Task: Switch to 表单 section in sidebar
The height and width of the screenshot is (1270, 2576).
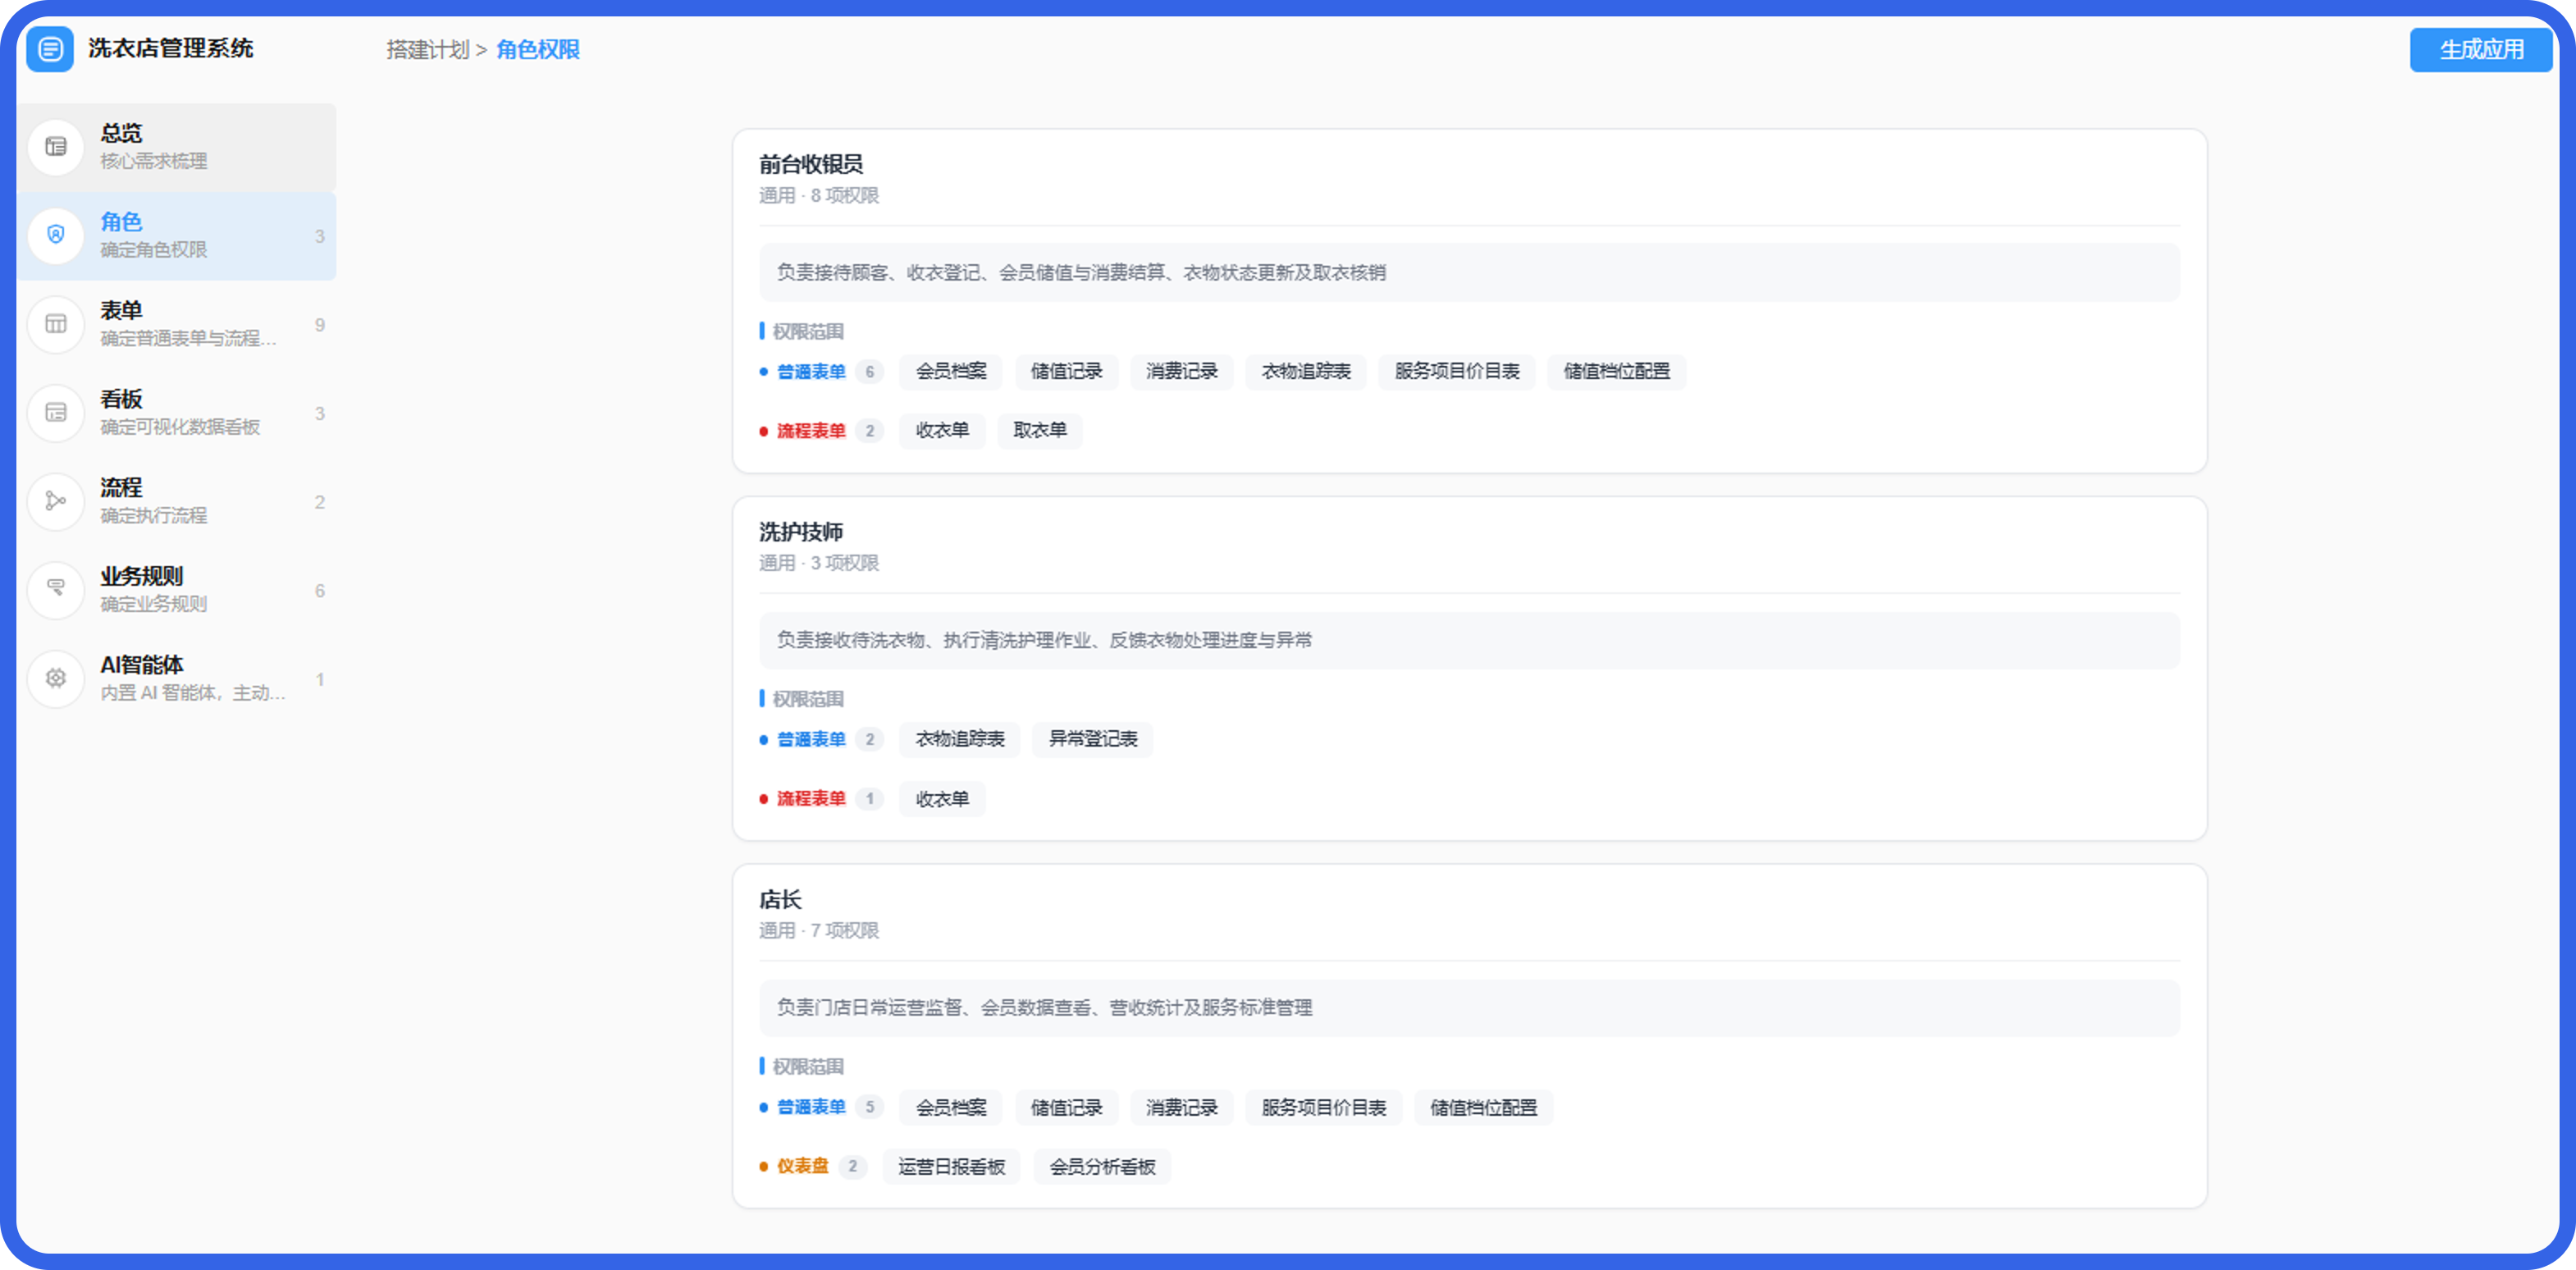Action: pos(176,324)
